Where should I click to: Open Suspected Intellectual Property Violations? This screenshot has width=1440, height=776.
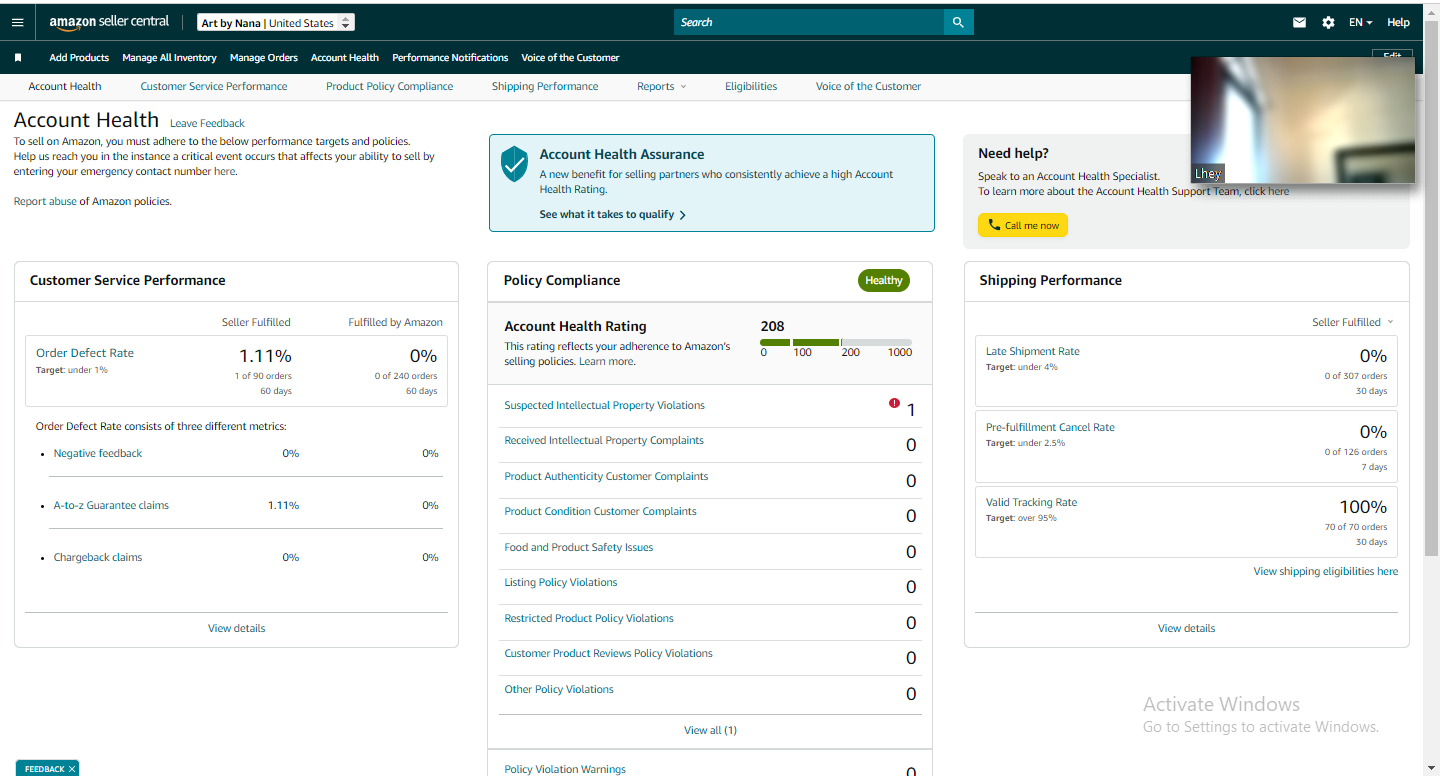coord(604,406)
